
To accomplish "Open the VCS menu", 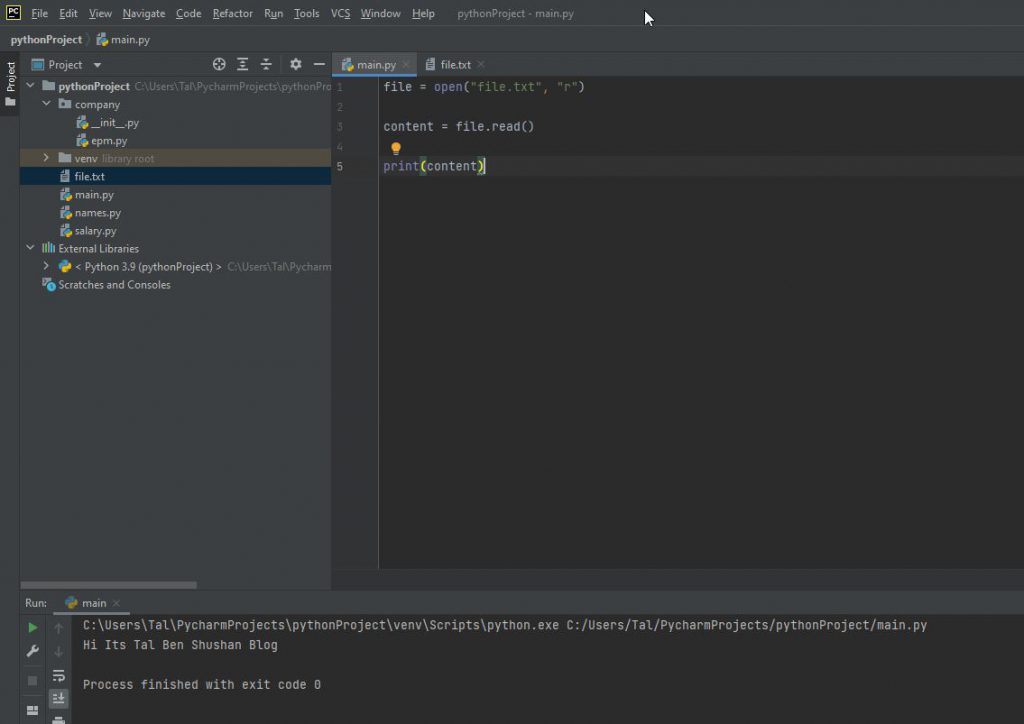I will (x=340, y=13).
